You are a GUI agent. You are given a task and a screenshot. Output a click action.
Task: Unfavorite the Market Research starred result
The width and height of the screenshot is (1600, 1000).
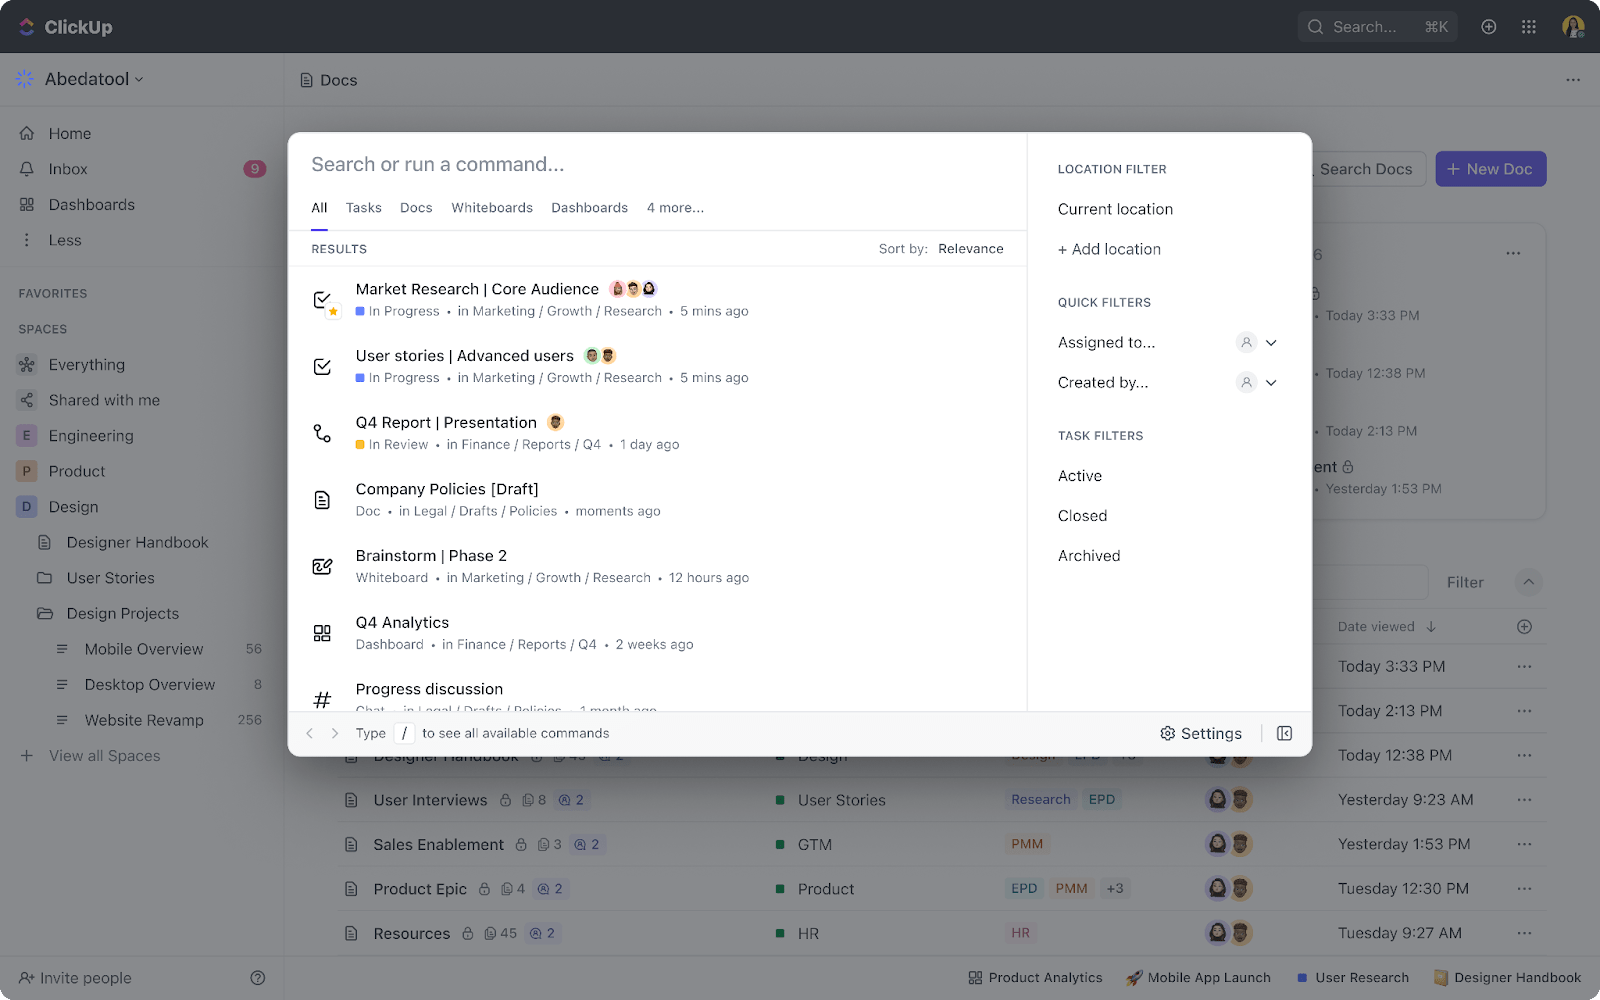point(331,313)
